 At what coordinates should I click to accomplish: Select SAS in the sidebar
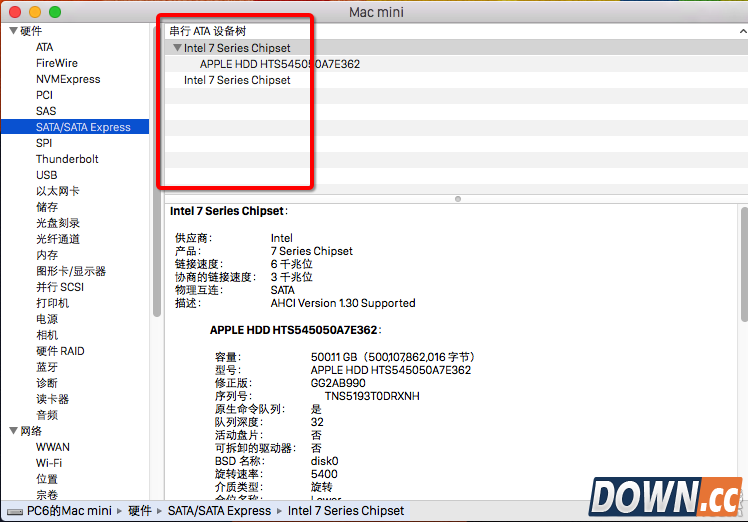46,111
